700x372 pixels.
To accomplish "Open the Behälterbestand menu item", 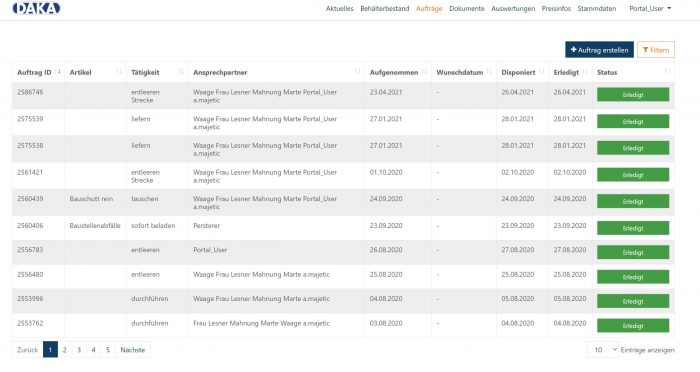I will tap(384, 8).
